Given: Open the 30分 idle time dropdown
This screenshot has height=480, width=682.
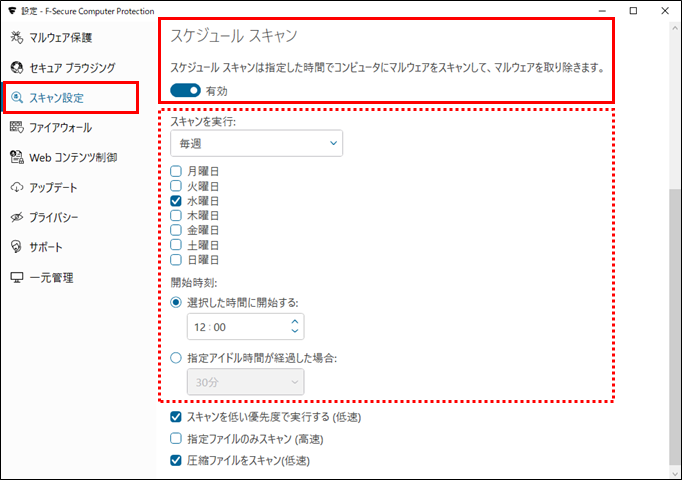Looking at the screenshot, I should pyautogui.click(x=245, y=382).
